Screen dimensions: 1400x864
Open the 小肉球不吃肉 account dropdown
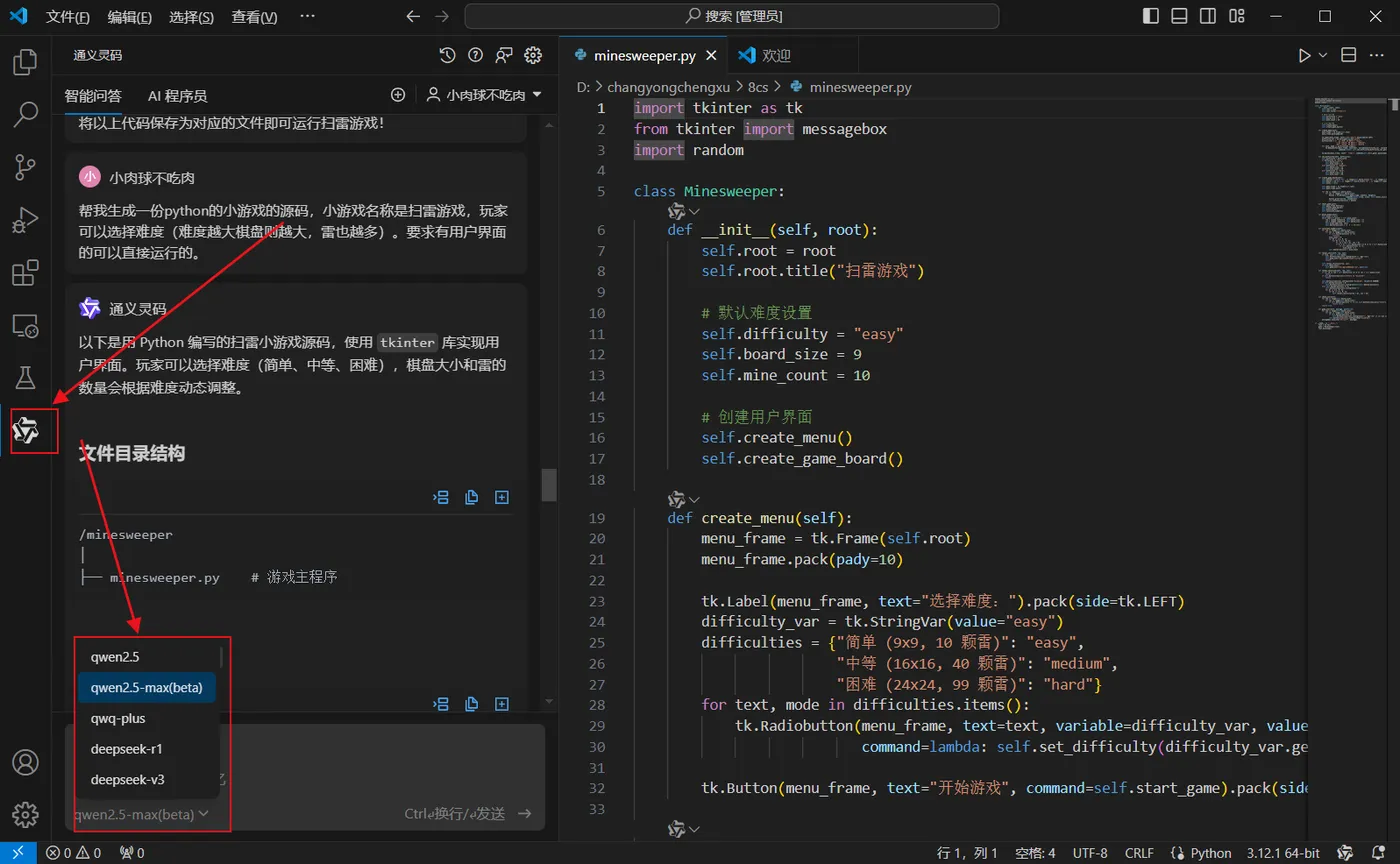coord(484,95)
